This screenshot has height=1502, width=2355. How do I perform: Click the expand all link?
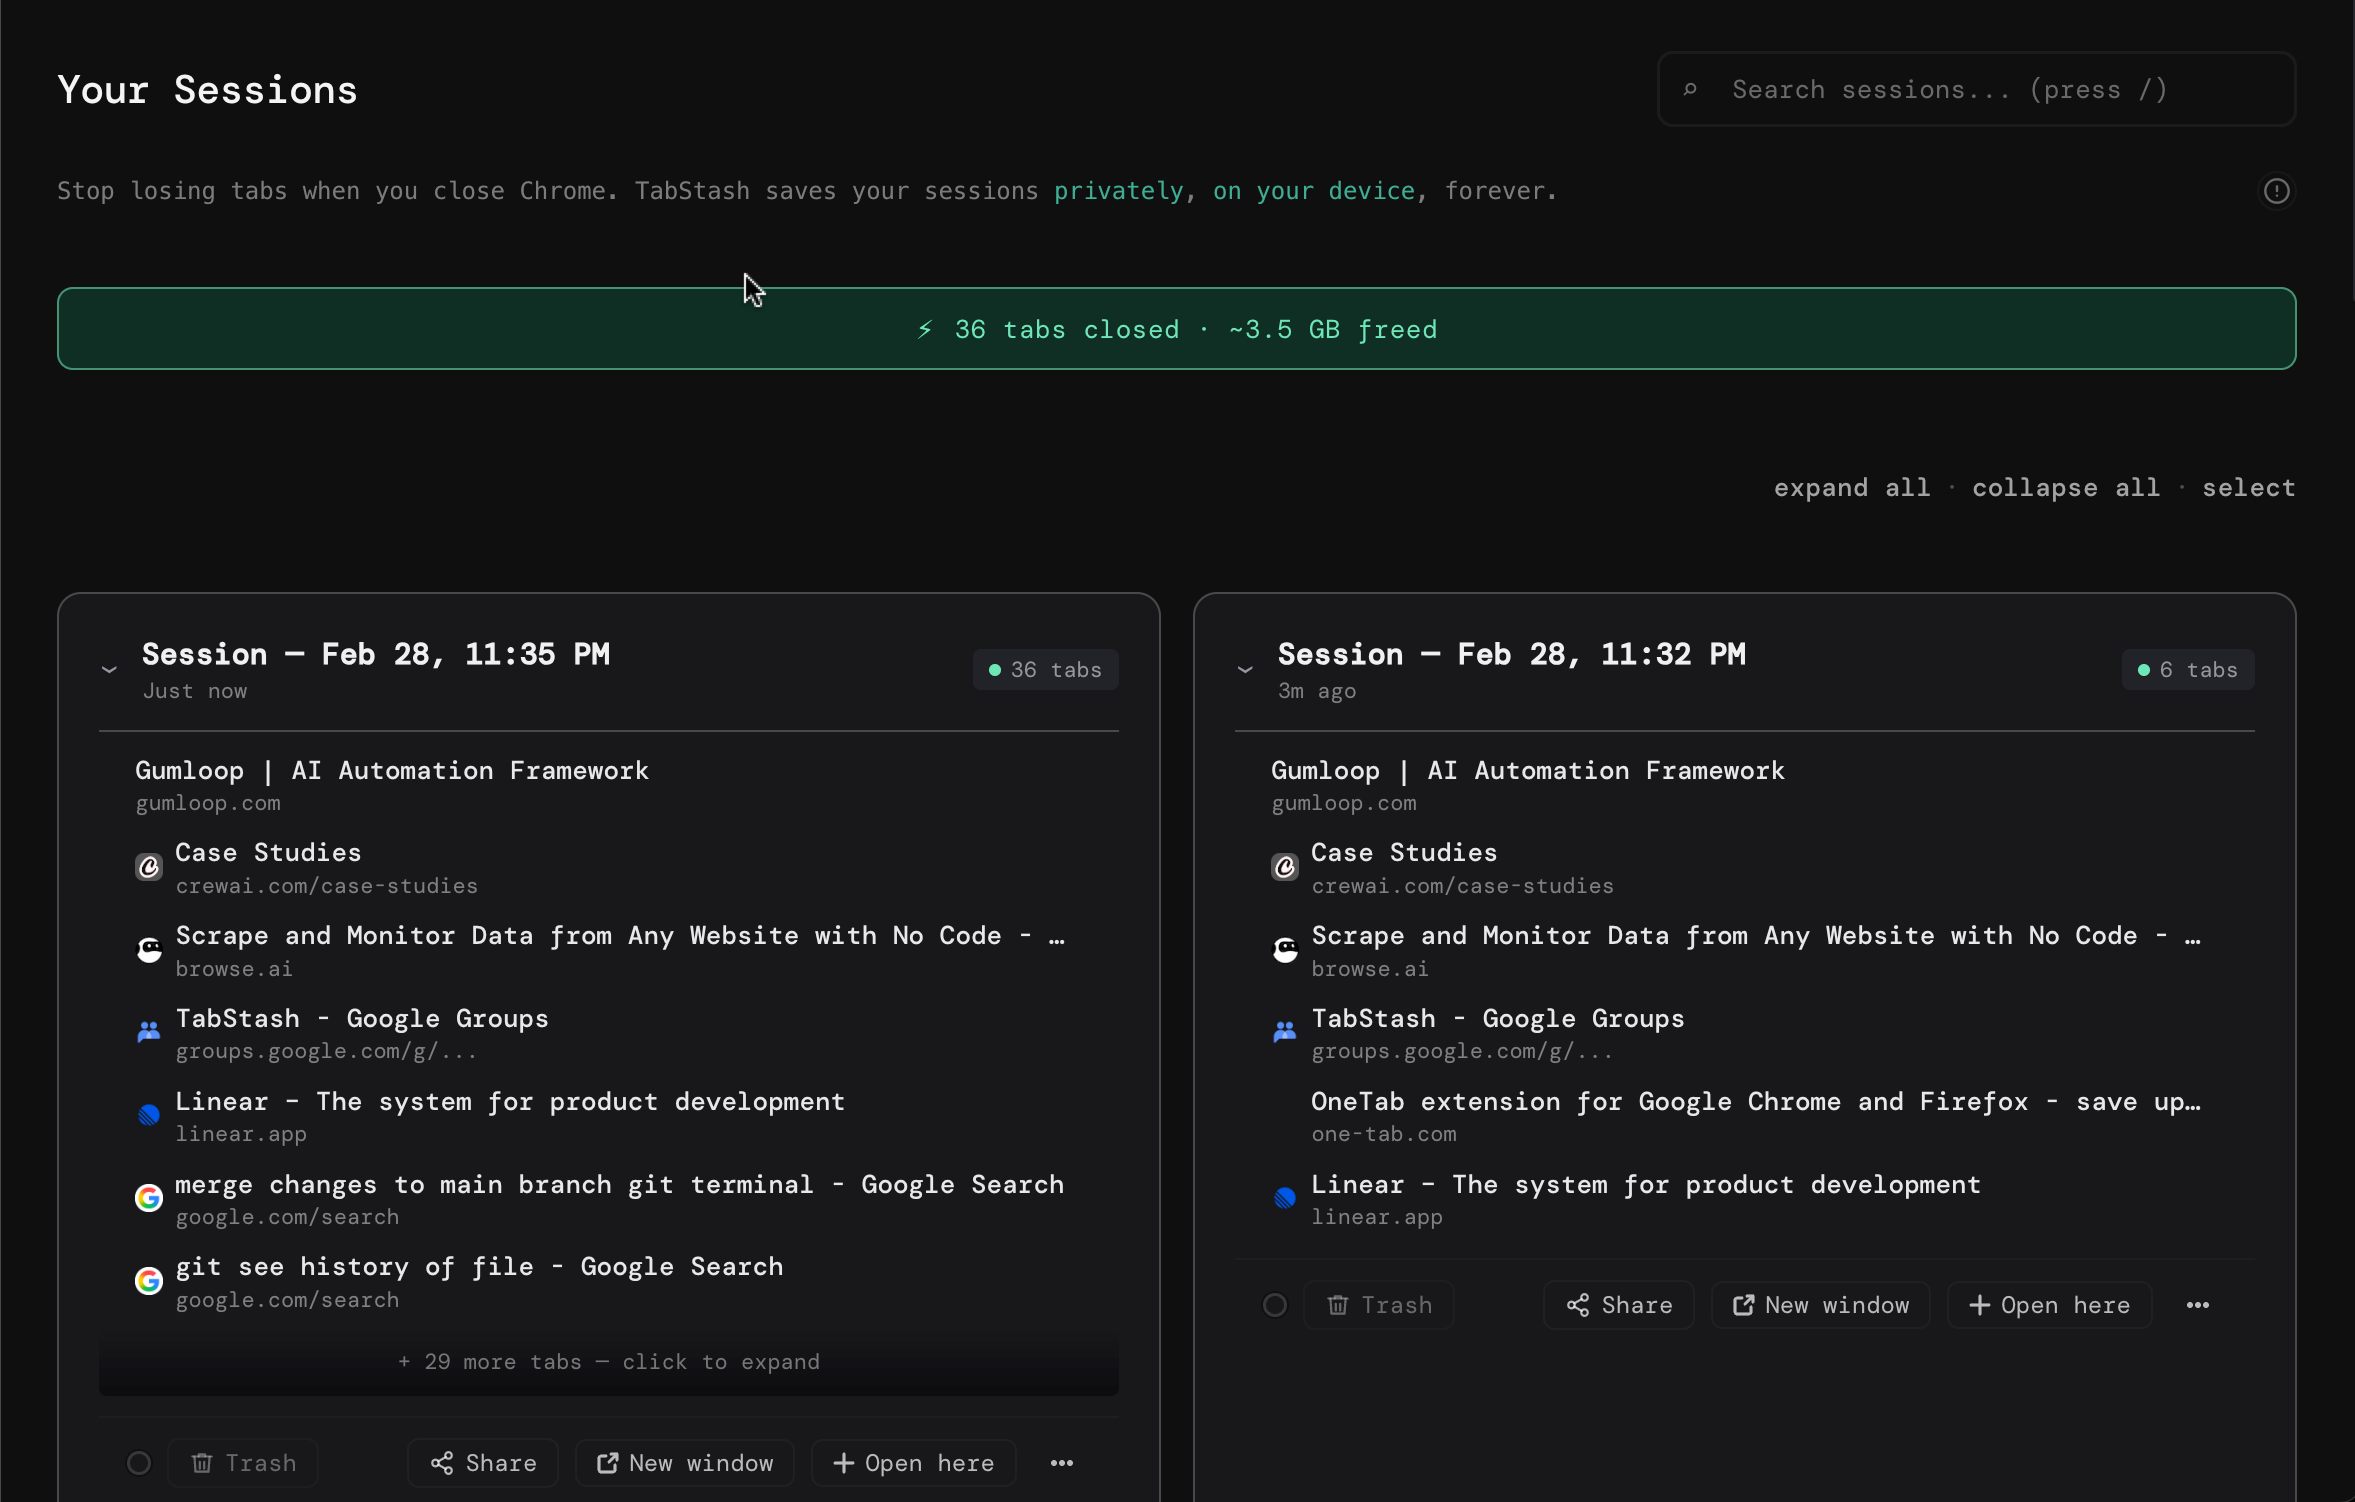click(x=1851, y=487)
